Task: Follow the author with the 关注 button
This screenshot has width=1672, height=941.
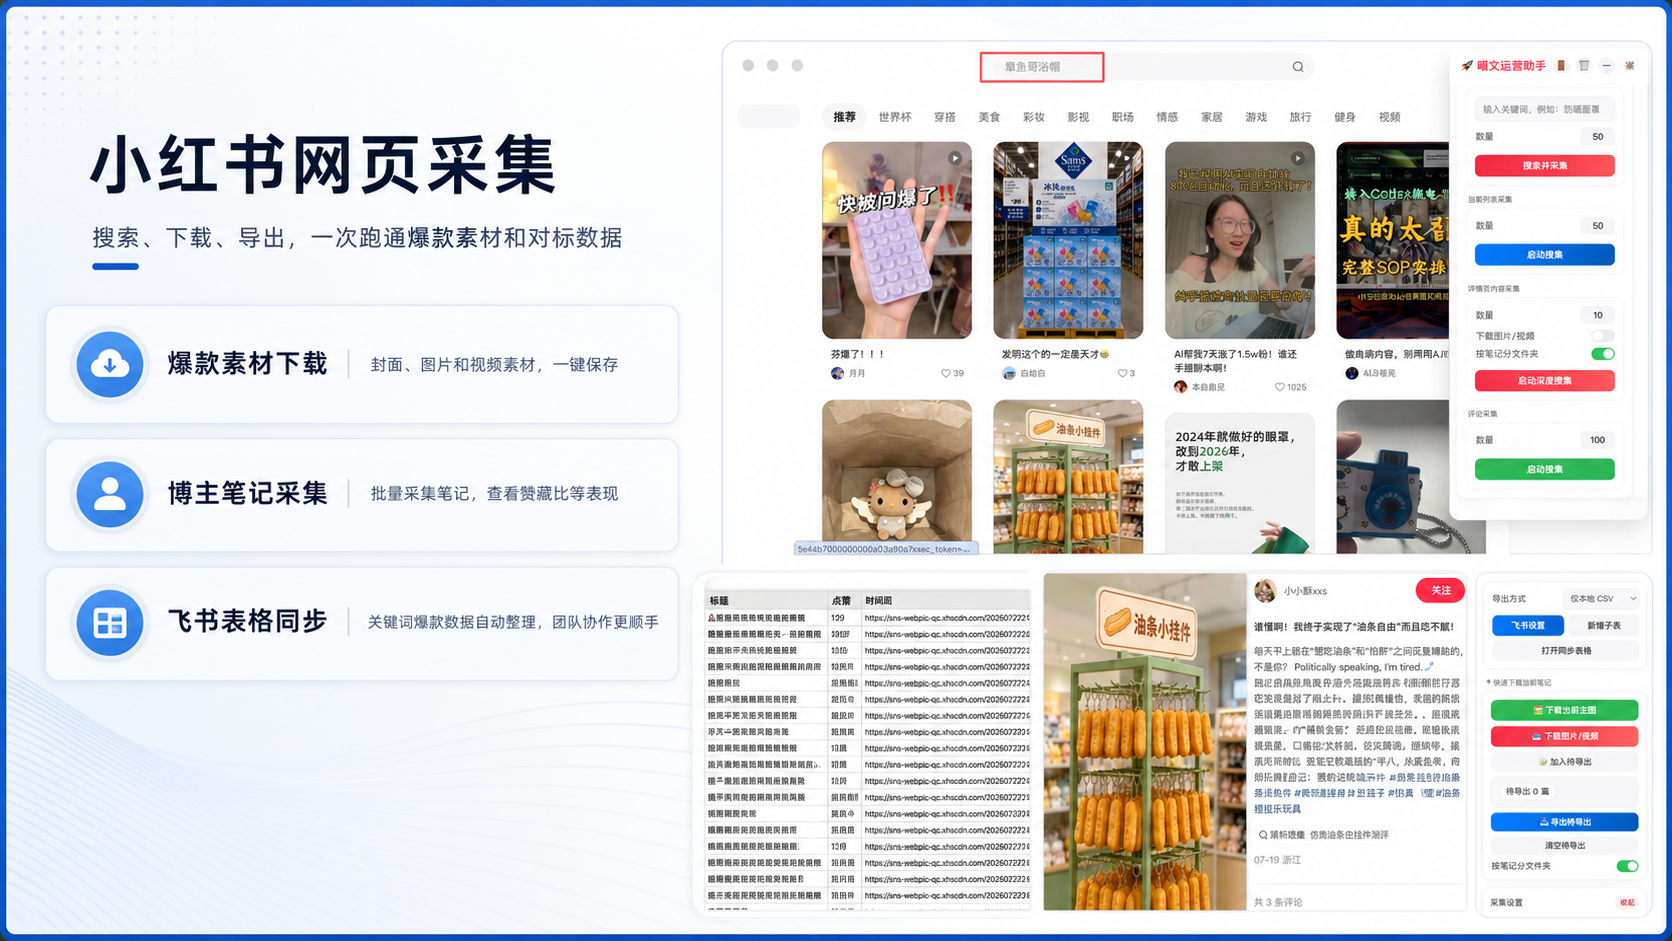Action: (1440, 591)
